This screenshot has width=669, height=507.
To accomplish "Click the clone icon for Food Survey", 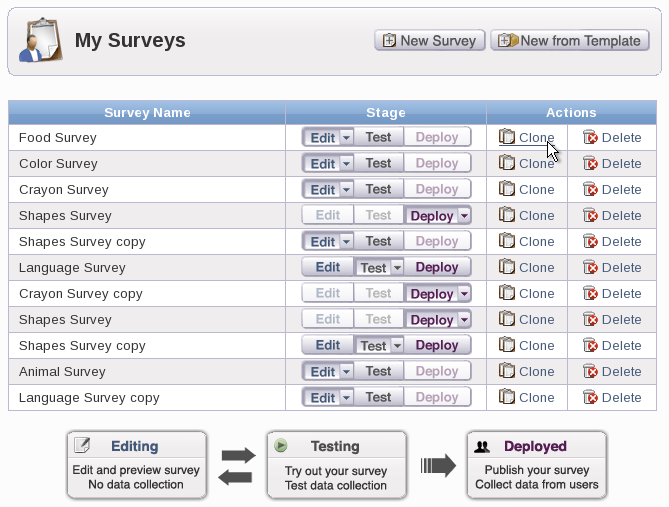I will pos(507,137).
